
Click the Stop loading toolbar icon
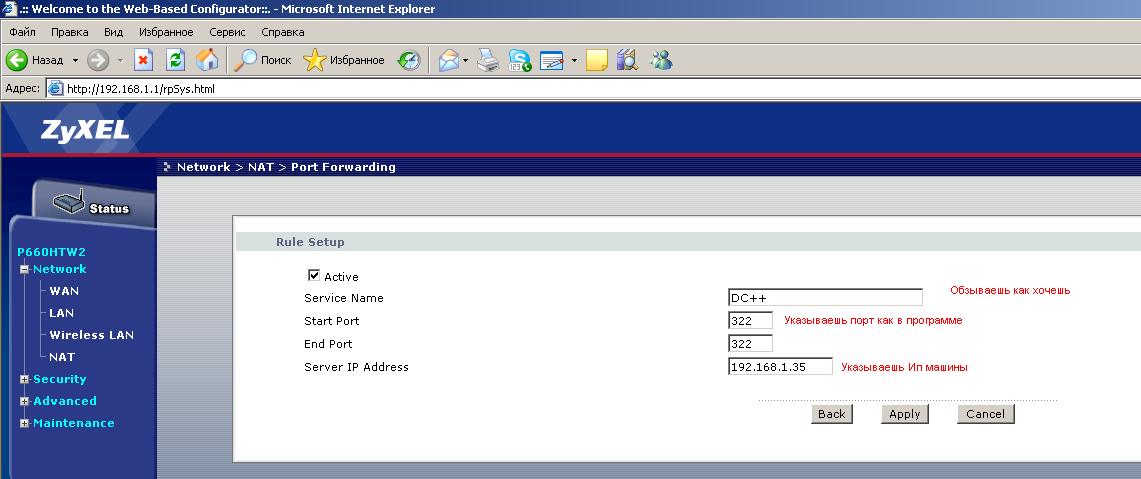(143, 60)
